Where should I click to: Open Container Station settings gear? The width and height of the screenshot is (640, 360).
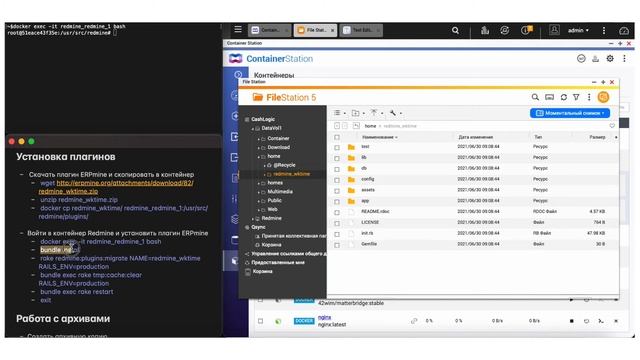610,59
